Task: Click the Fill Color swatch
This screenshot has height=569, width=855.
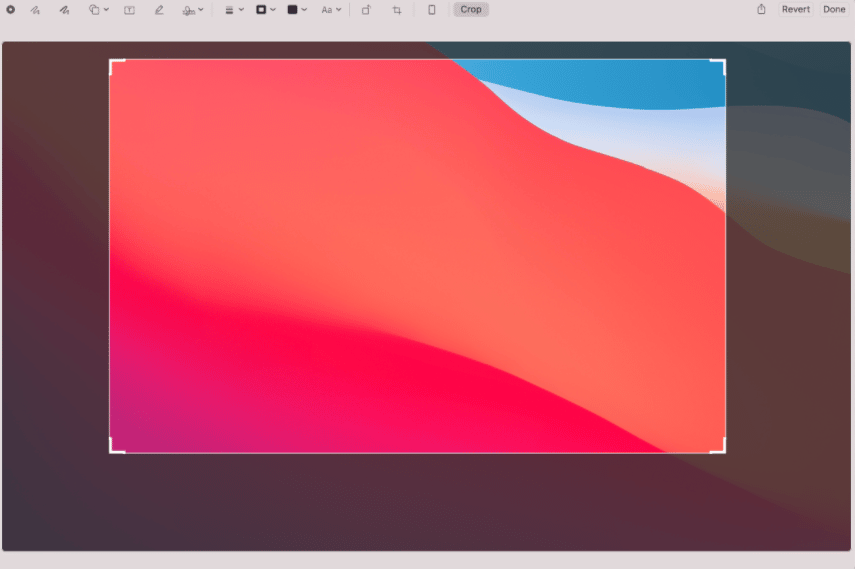Action: 293,10
